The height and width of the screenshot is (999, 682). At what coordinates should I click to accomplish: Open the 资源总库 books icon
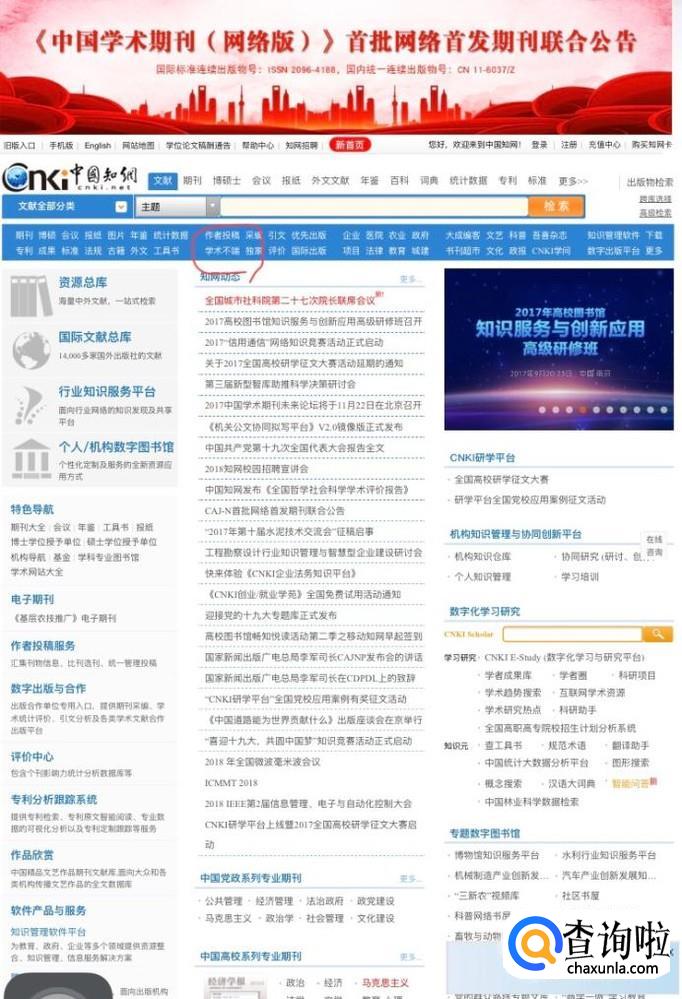click(x=31, y=294)
